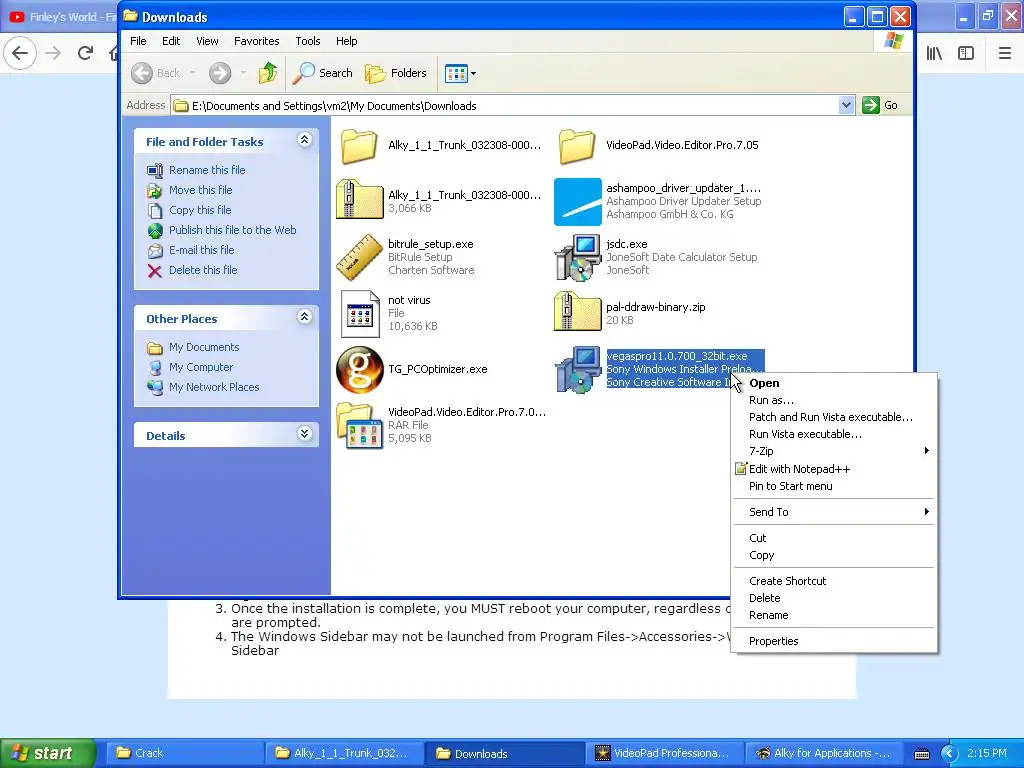Click Publish this file to the Web
This screenshot has width=1024, height=768.
pos(232,230)
